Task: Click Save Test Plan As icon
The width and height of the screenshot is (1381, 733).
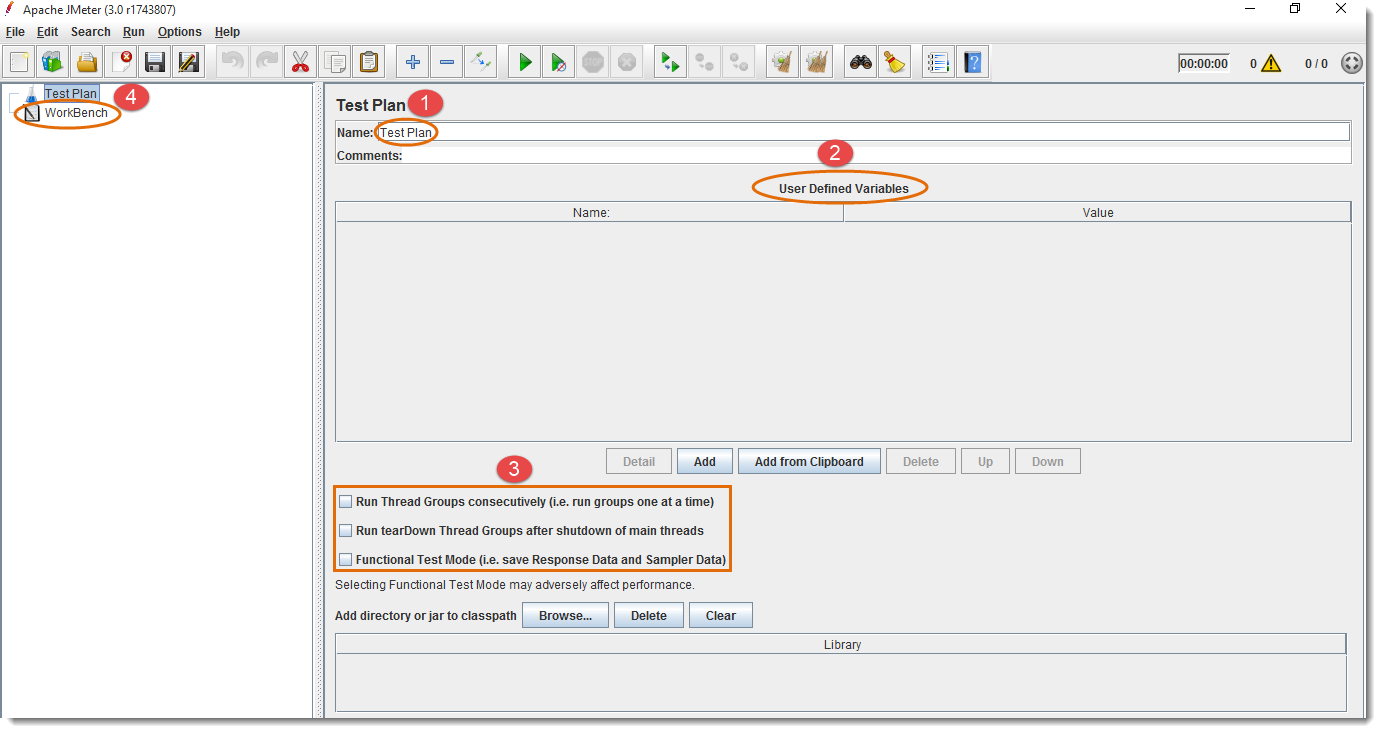Action: 189,62
